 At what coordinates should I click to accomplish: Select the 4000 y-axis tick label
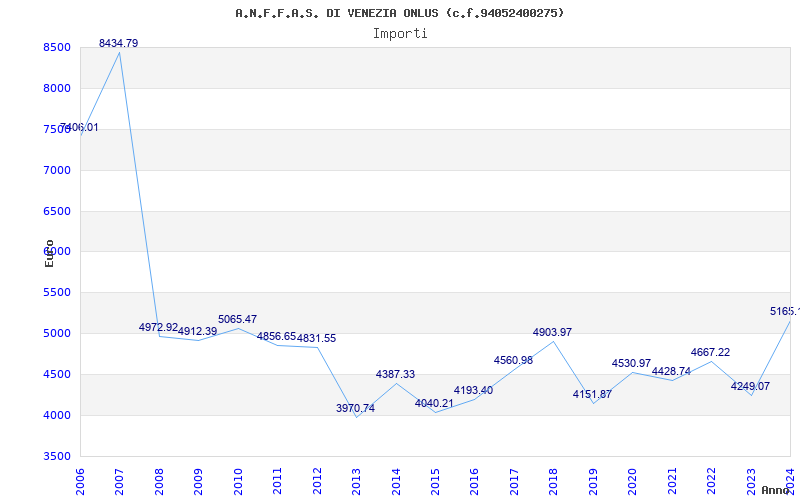pos(57,415)
